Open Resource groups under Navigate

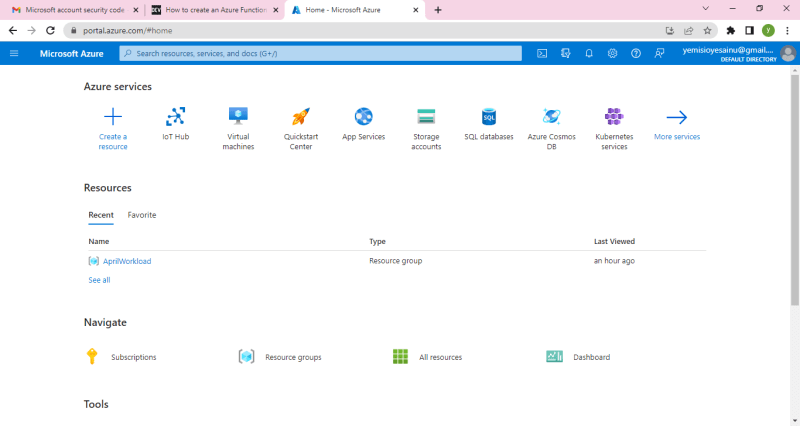point(293,357)
